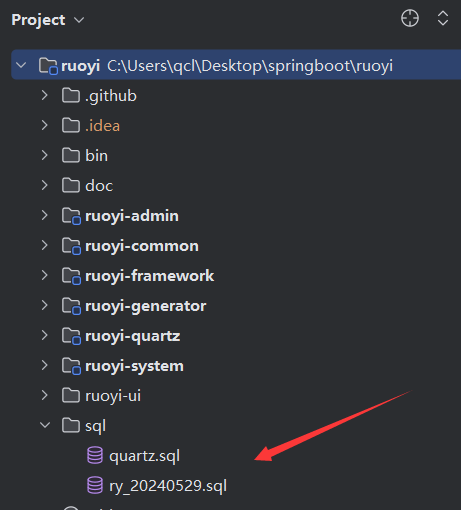Select the bin folder
461x510 pixels.
coord(96,156)
